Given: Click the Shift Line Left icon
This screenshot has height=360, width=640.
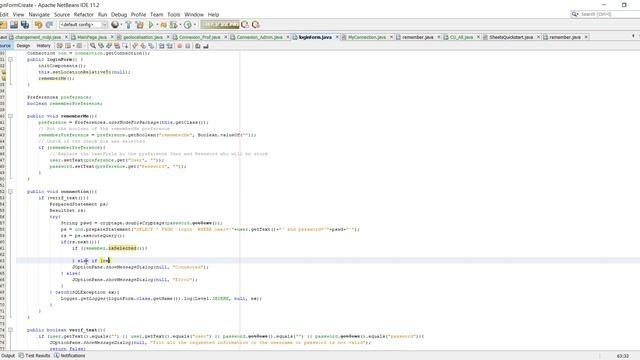Looking at the screenshot, I should tap(162, 46).
